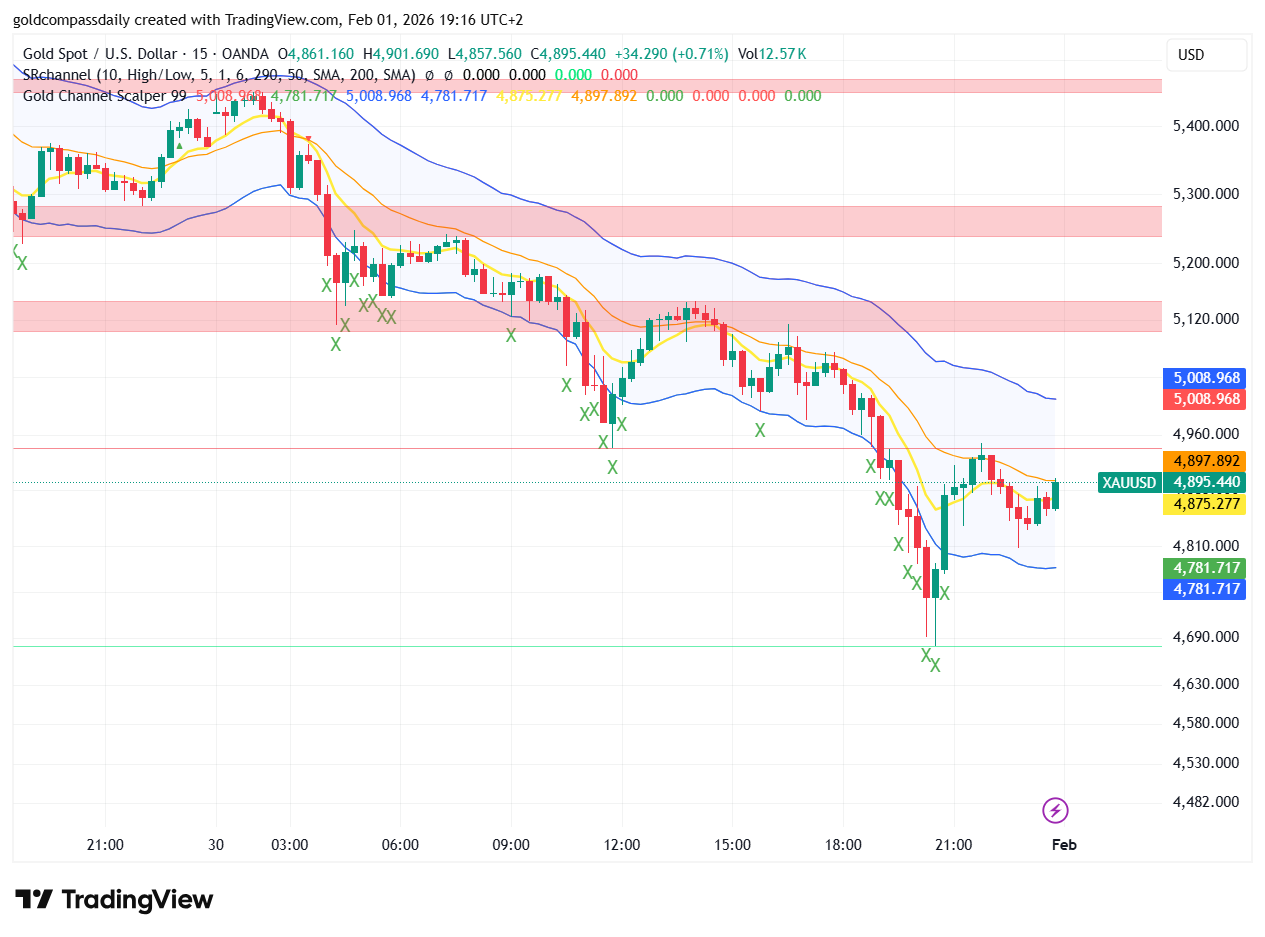The width and height of the screenshot is (1265, 937).
Task: Hide the Gold Channel Scalper 99 indicator
Action: click(100, 96)
